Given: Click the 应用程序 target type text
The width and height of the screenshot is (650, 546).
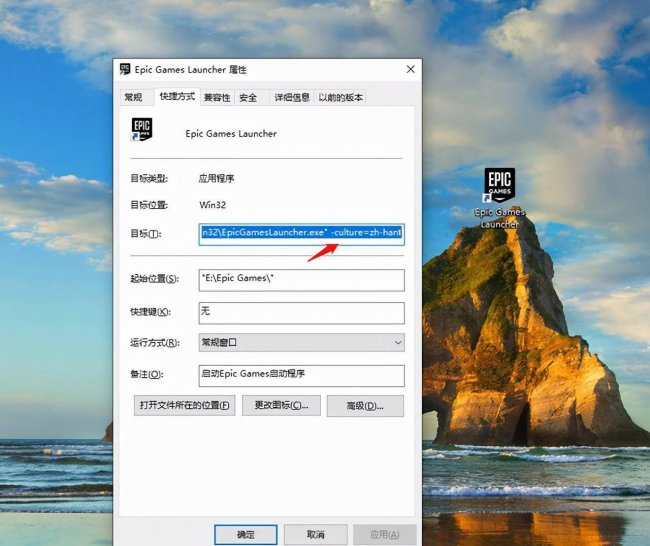Looking at the screenshot, I should click(x=216, y=178).
